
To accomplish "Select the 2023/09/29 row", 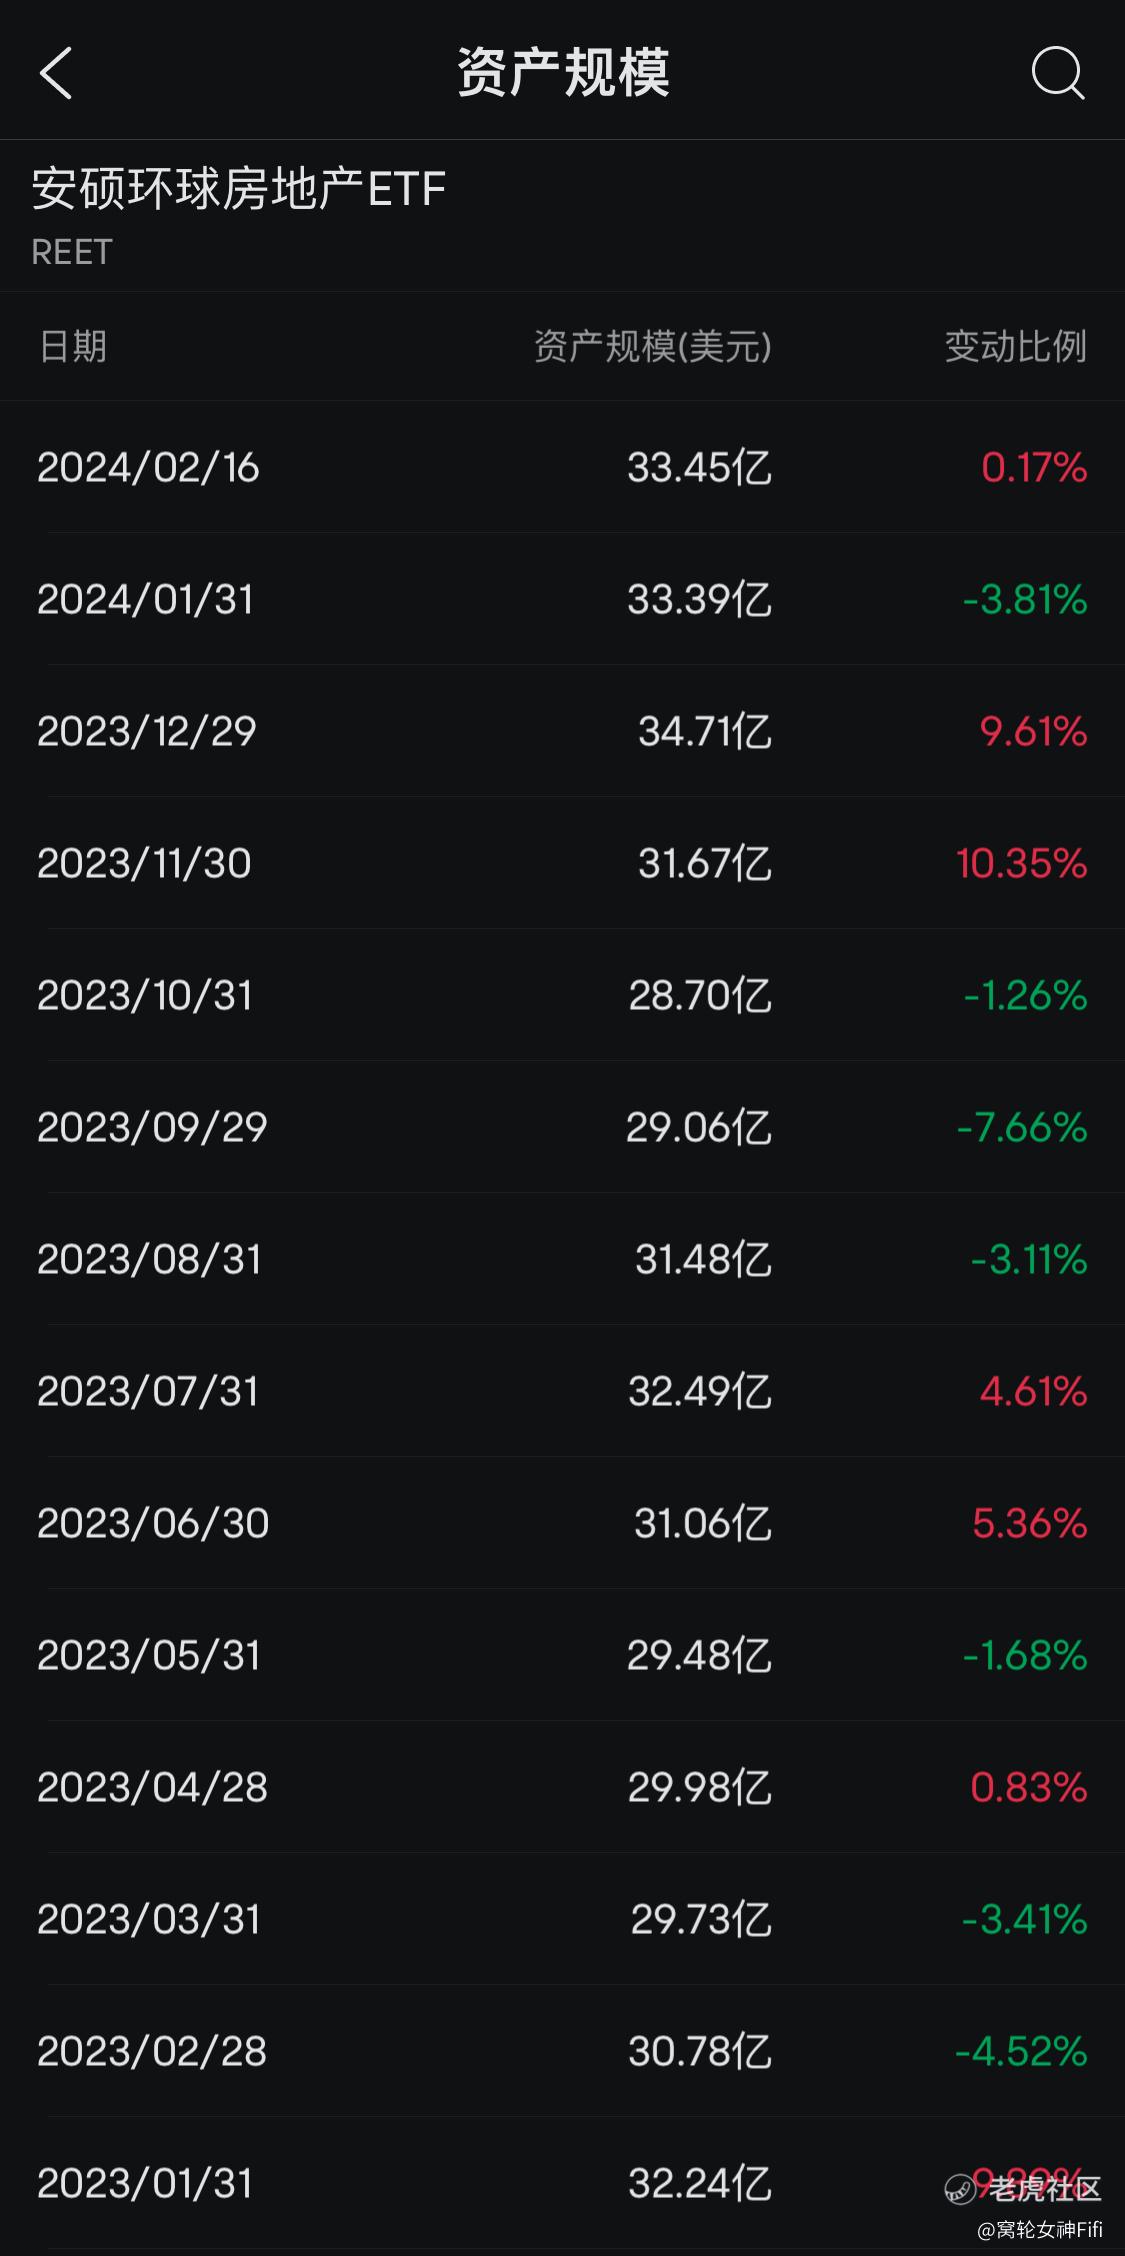I will [x=562, y=1127].
